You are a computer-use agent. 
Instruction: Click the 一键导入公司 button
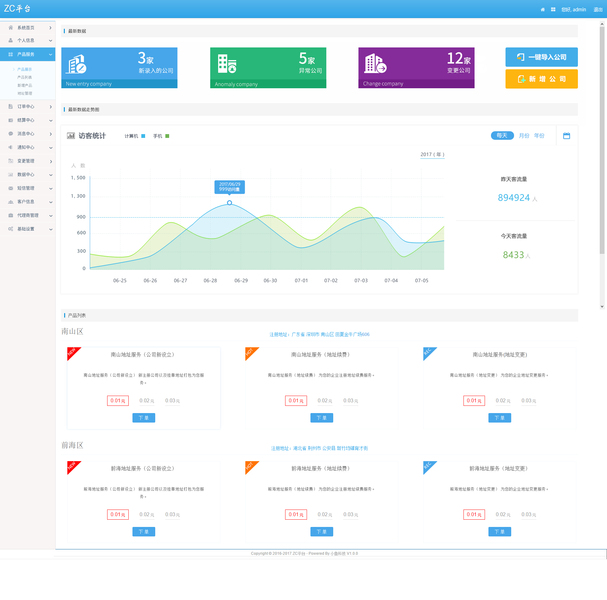pos(542,57)
